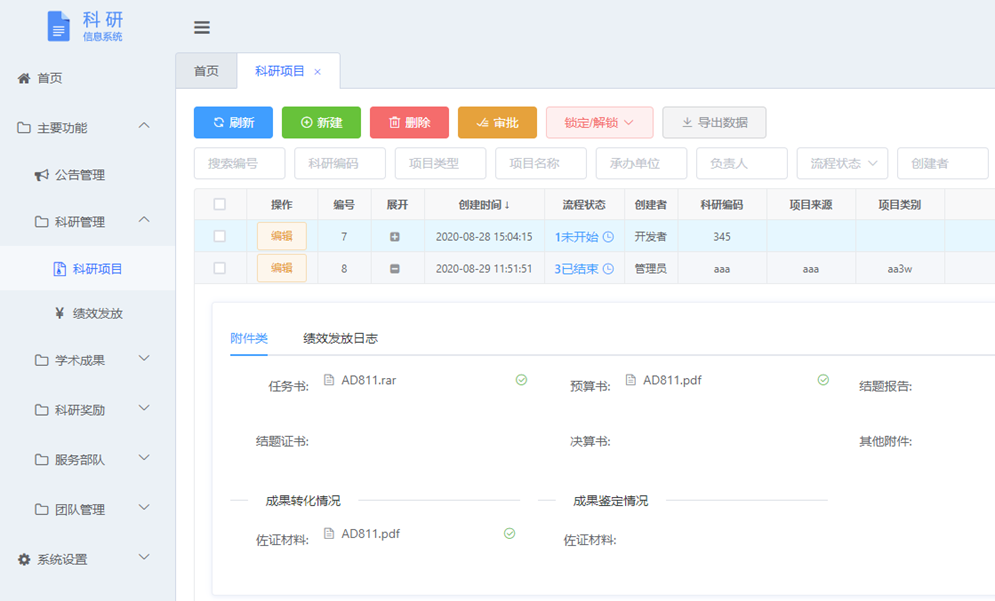Open the 流程状态 filter dropdown
995x601 pixels.
click(843, 163)
